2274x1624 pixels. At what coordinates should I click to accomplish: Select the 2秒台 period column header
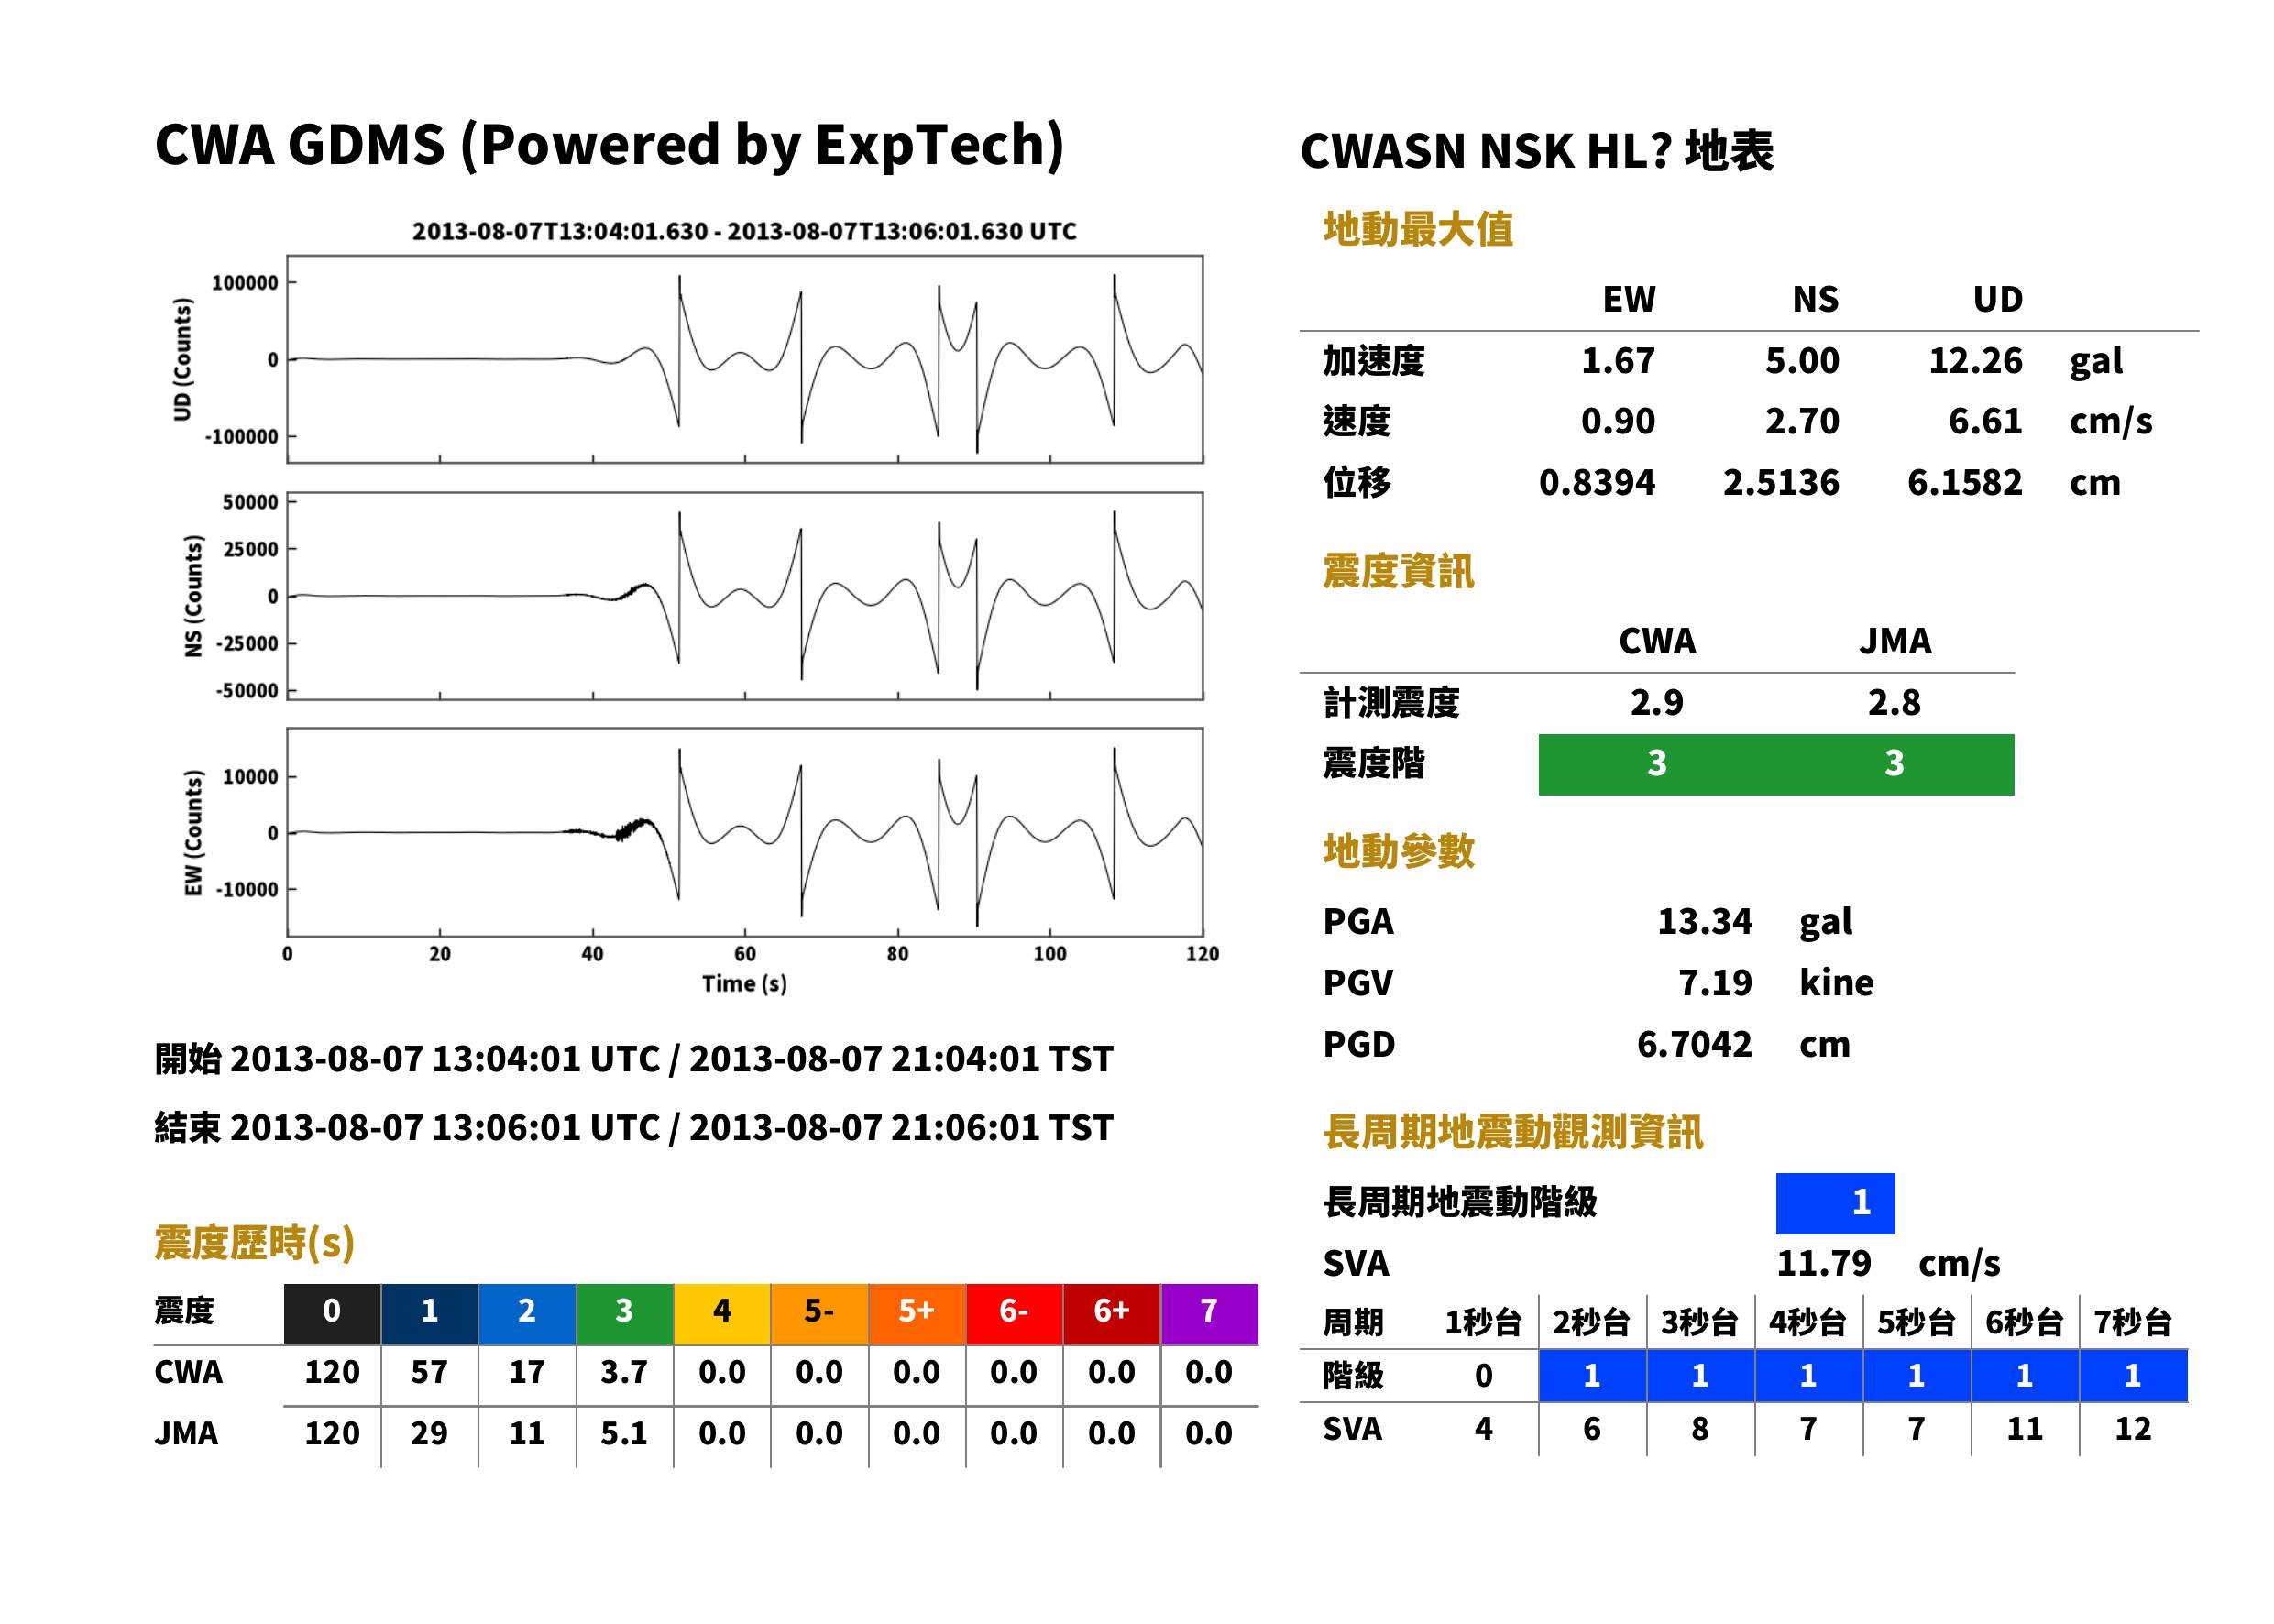click(1591, 1322)
